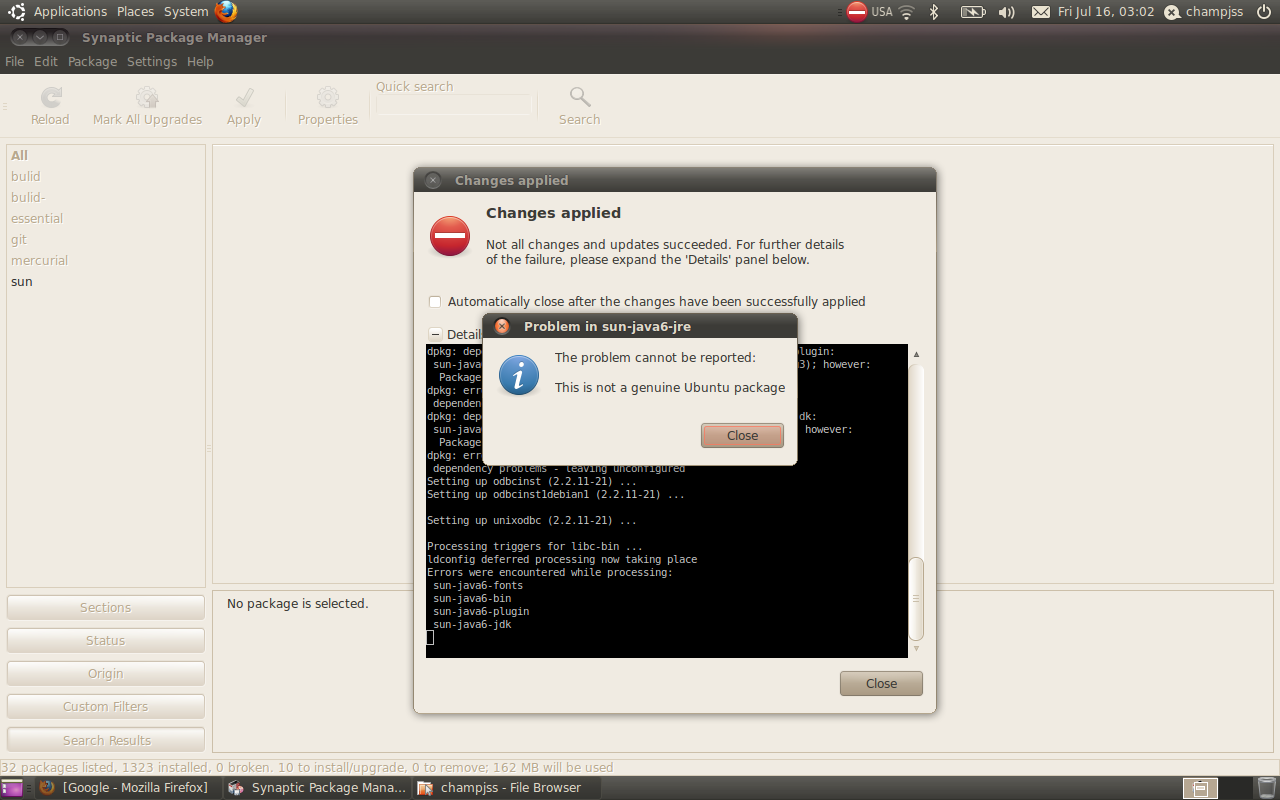Select 'sun' in the search list

pos(106,282)
